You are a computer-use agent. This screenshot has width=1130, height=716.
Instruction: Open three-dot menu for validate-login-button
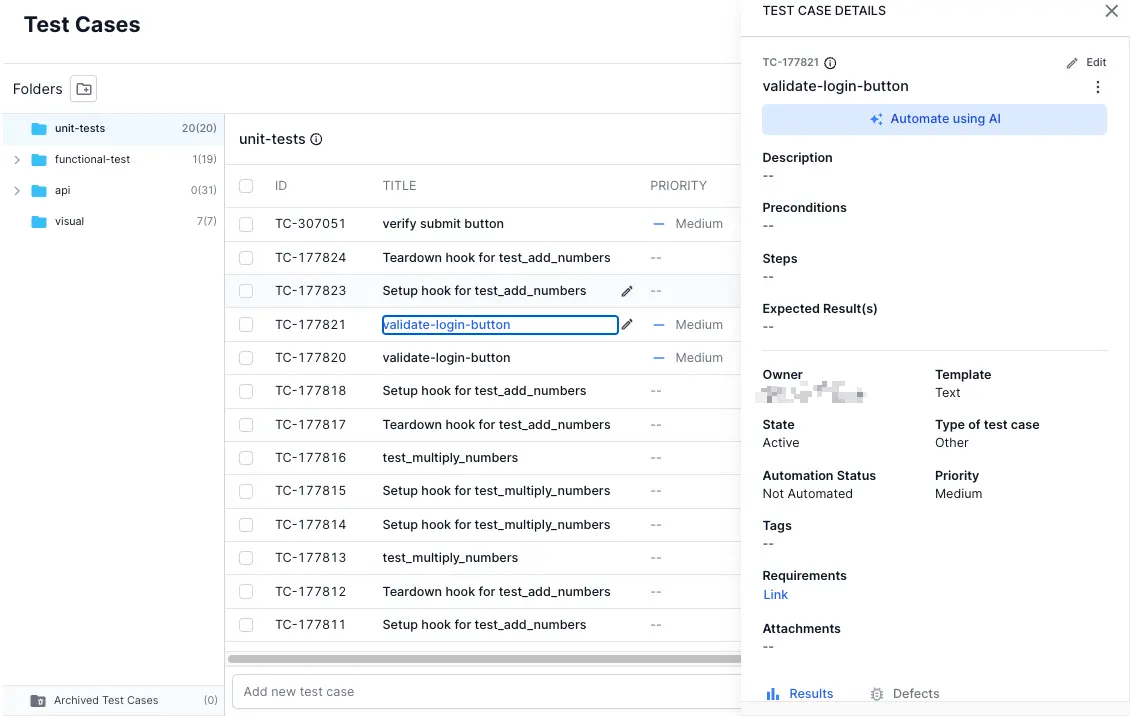tap(1097, 87)
